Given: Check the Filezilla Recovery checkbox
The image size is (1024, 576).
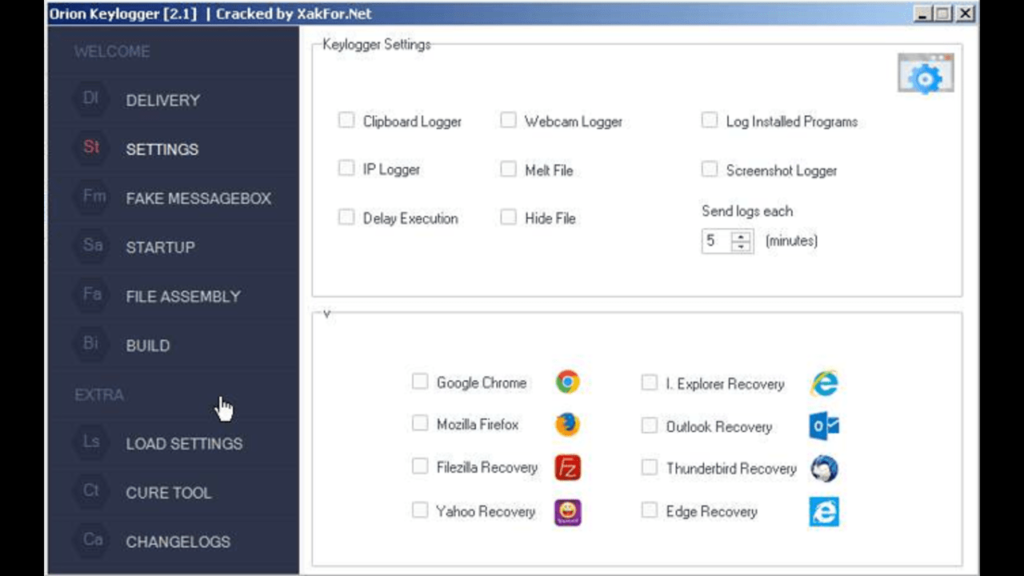Looking at the screenshot, I should [x=420, y=466].
